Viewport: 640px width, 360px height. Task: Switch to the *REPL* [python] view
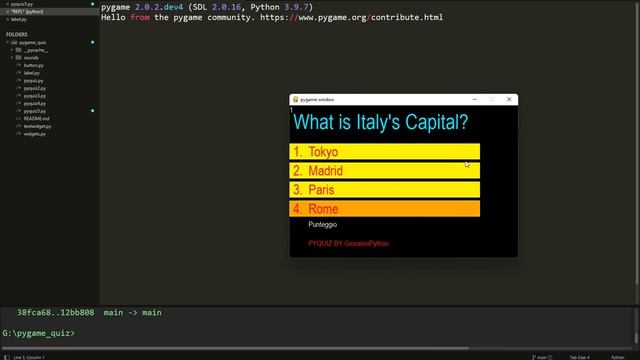point(27,12)
